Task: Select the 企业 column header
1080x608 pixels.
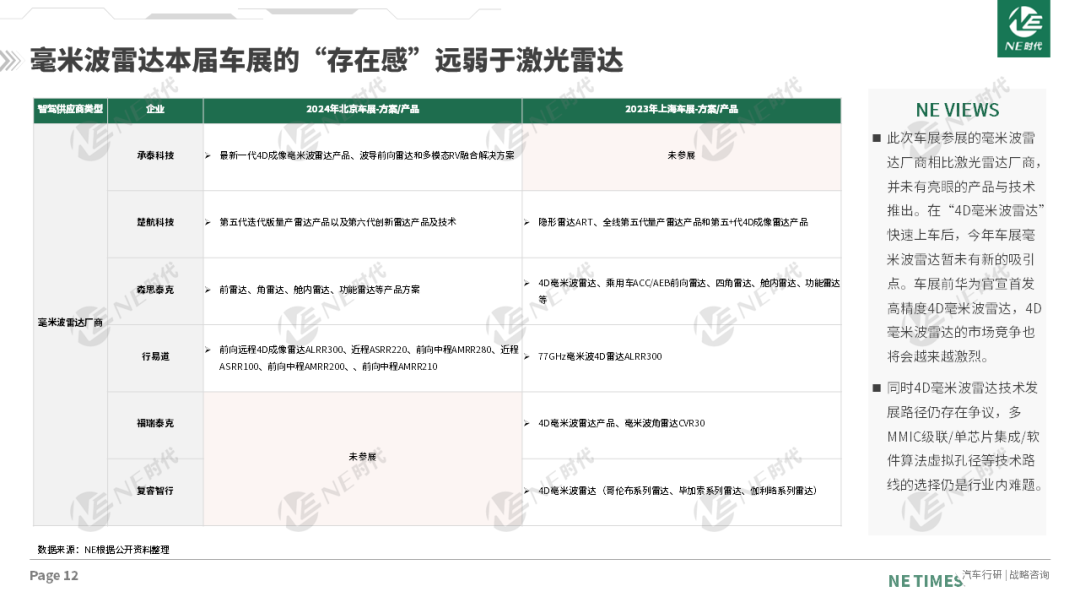Action: (155, 109)
